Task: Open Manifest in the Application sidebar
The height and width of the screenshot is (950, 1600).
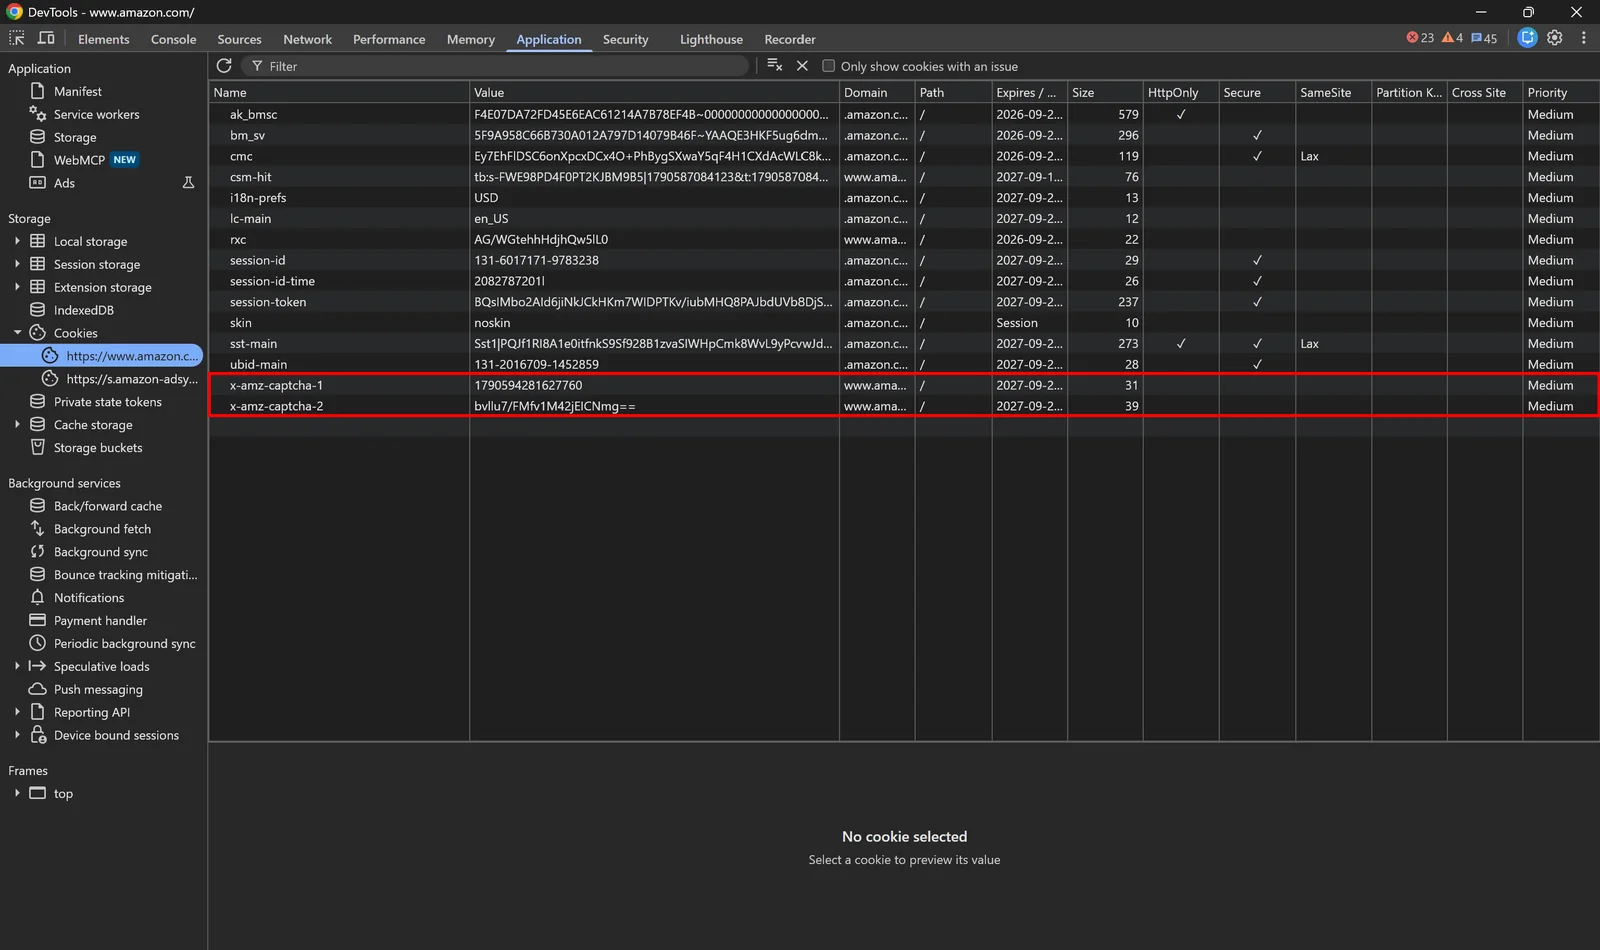Action: (78, 91)
